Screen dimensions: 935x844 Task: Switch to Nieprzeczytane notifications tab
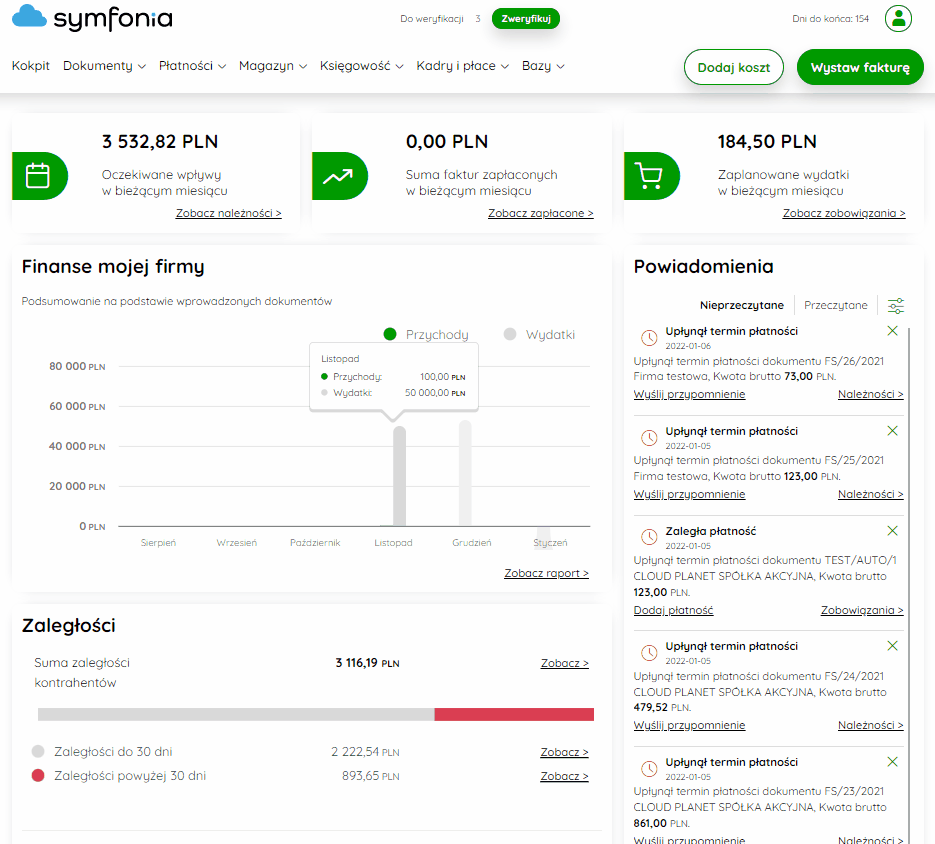(x=742, y=305)
